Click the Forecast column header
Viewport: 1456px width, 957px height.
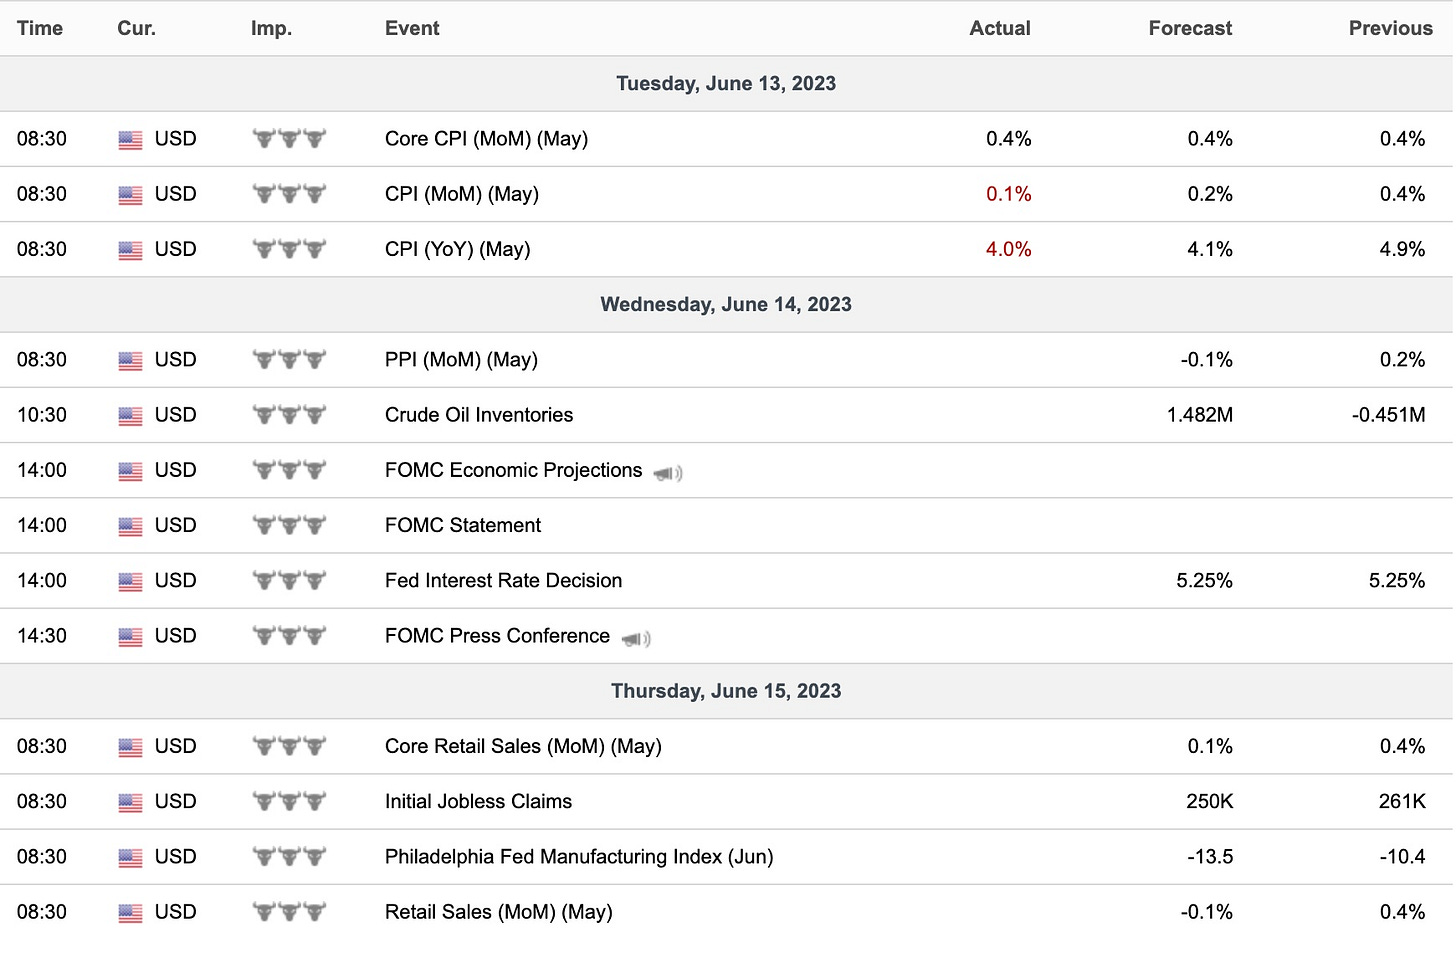[1190, 28]
